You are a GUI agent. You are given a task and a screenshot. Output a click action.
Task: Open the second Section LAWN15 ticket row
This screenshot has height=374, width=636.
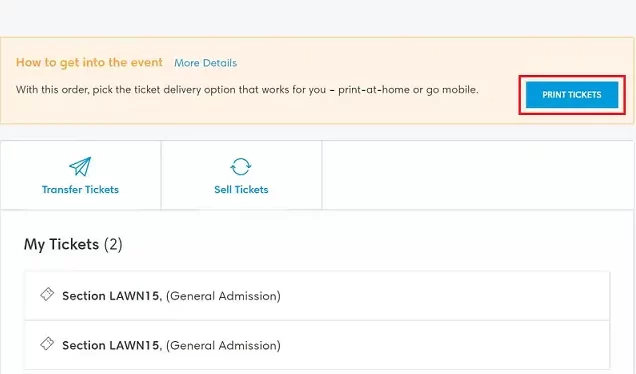(317, 345)
